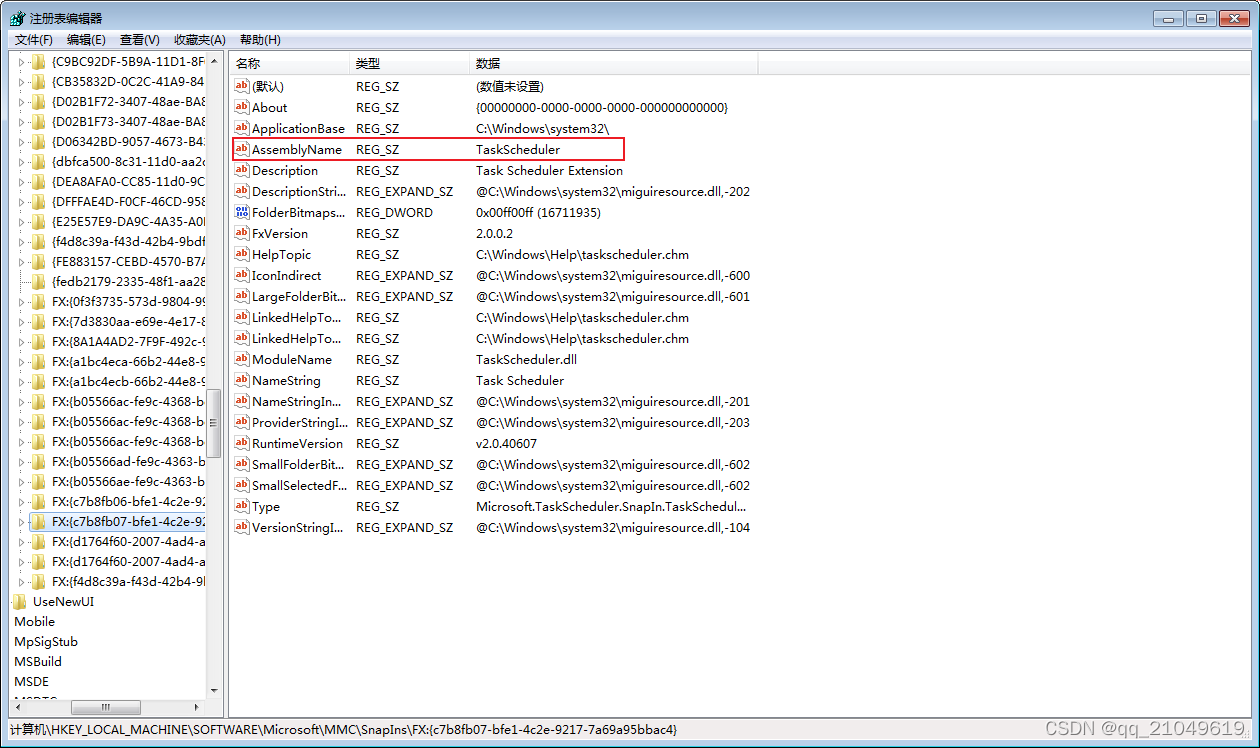Viewport: 1260px width, 748px height.
Task: Expand the {FE883157-CEBD key
Action: (21, 261)
